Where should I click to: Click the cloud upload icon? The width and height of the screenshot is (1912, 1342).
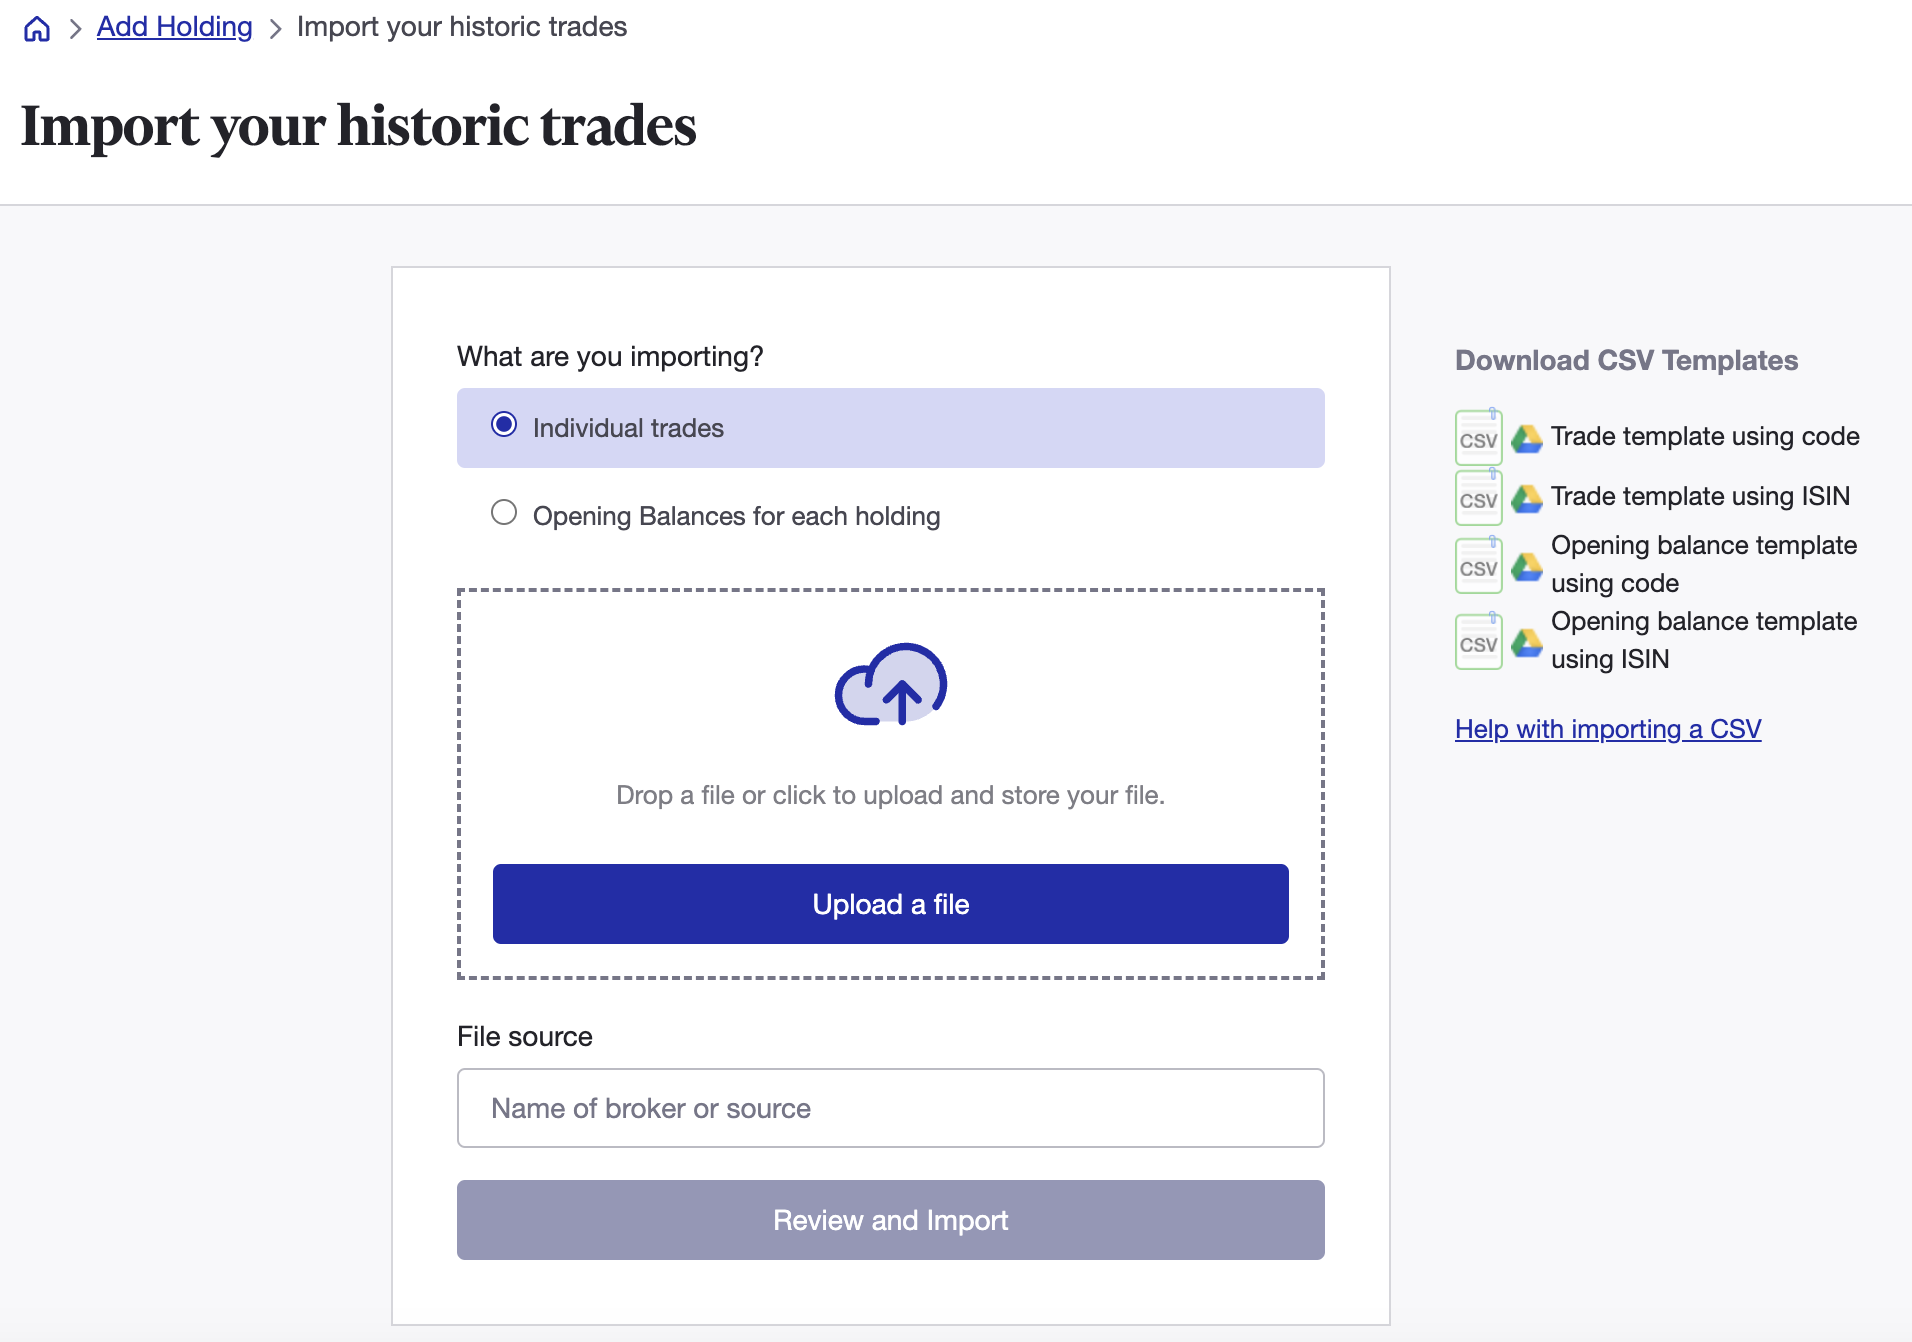coord(890,686)
